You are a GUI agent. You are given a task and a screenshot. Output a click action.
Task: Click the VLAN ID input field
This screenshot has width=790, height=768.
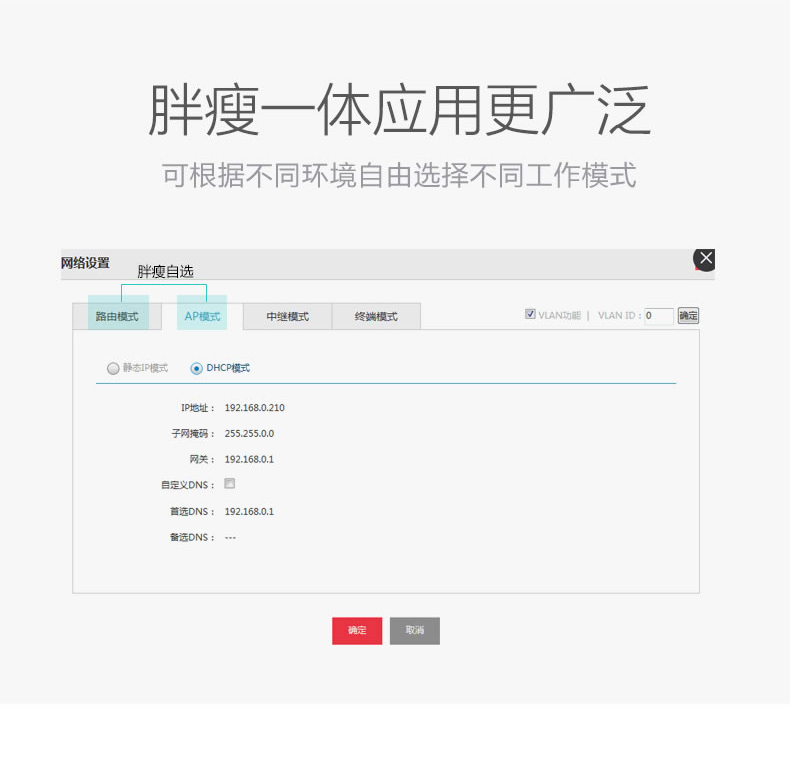[x=659, y=316]
